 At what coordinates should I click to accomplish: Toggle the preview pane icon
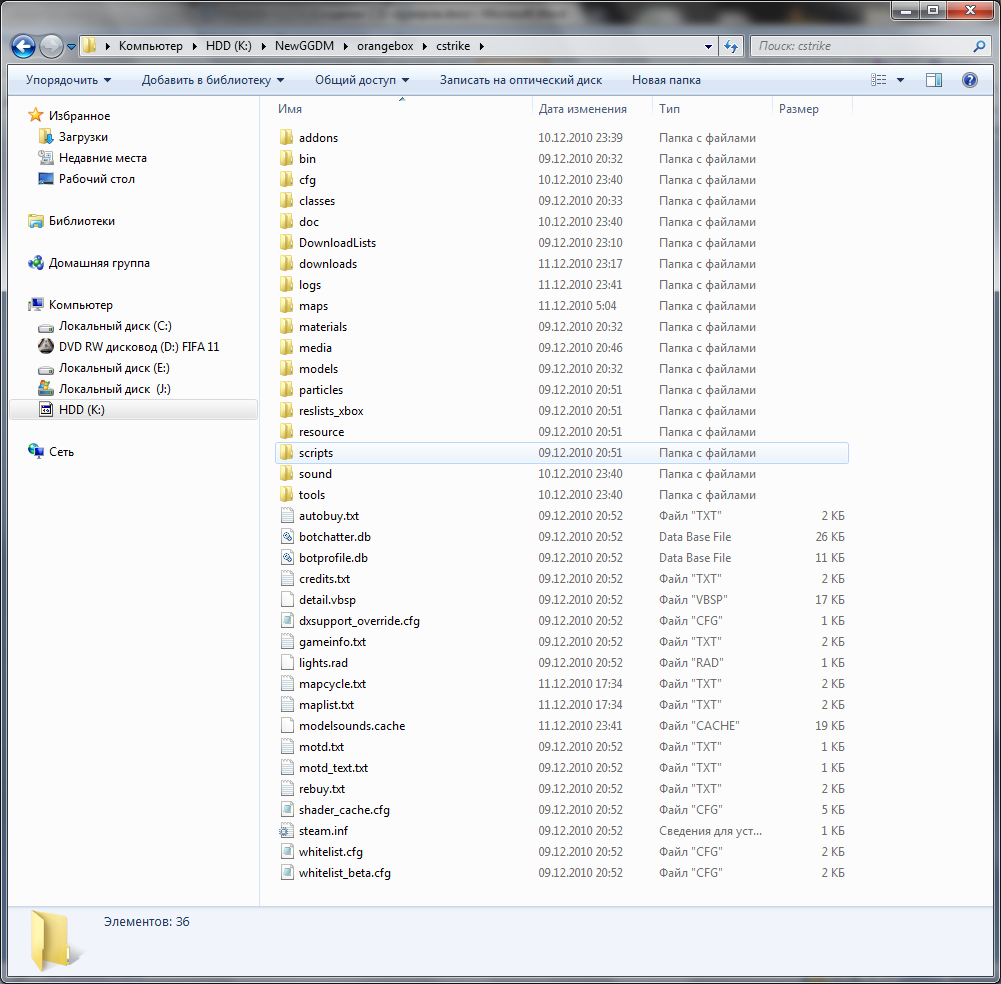(x=934, y=80)
